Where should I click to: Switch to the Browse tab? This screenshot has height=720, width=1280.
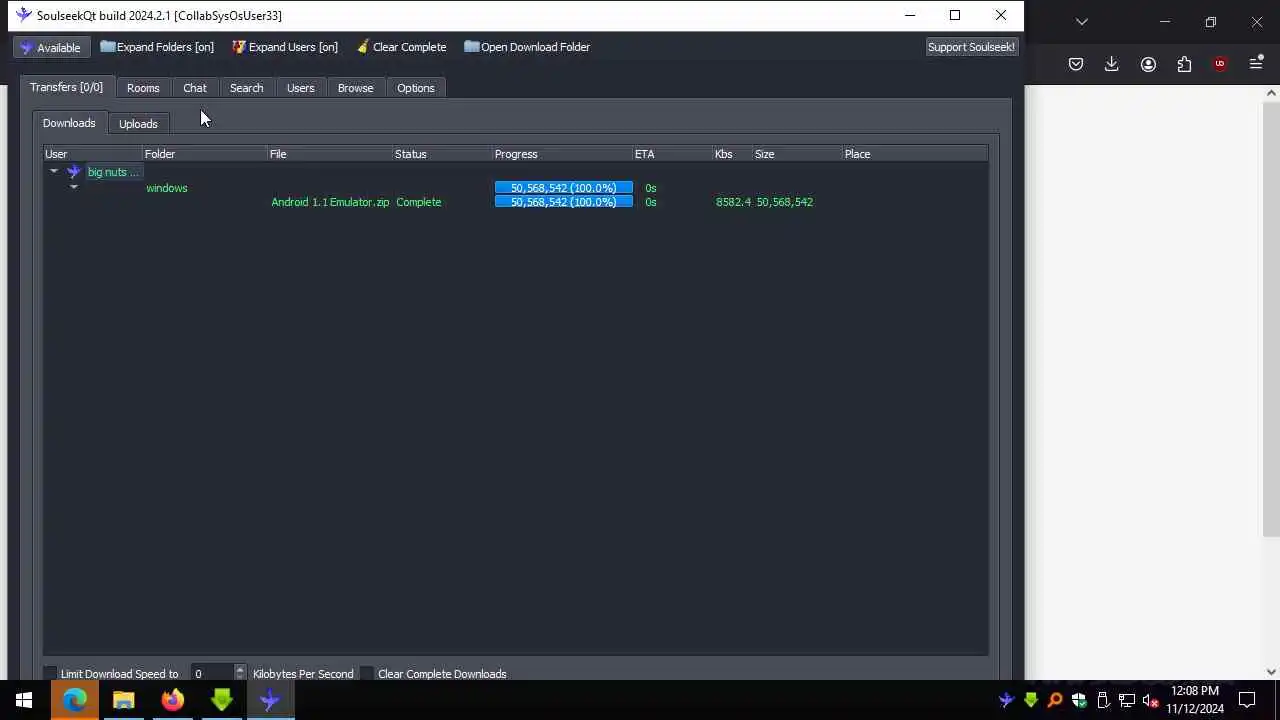click(x=355, y=88)
